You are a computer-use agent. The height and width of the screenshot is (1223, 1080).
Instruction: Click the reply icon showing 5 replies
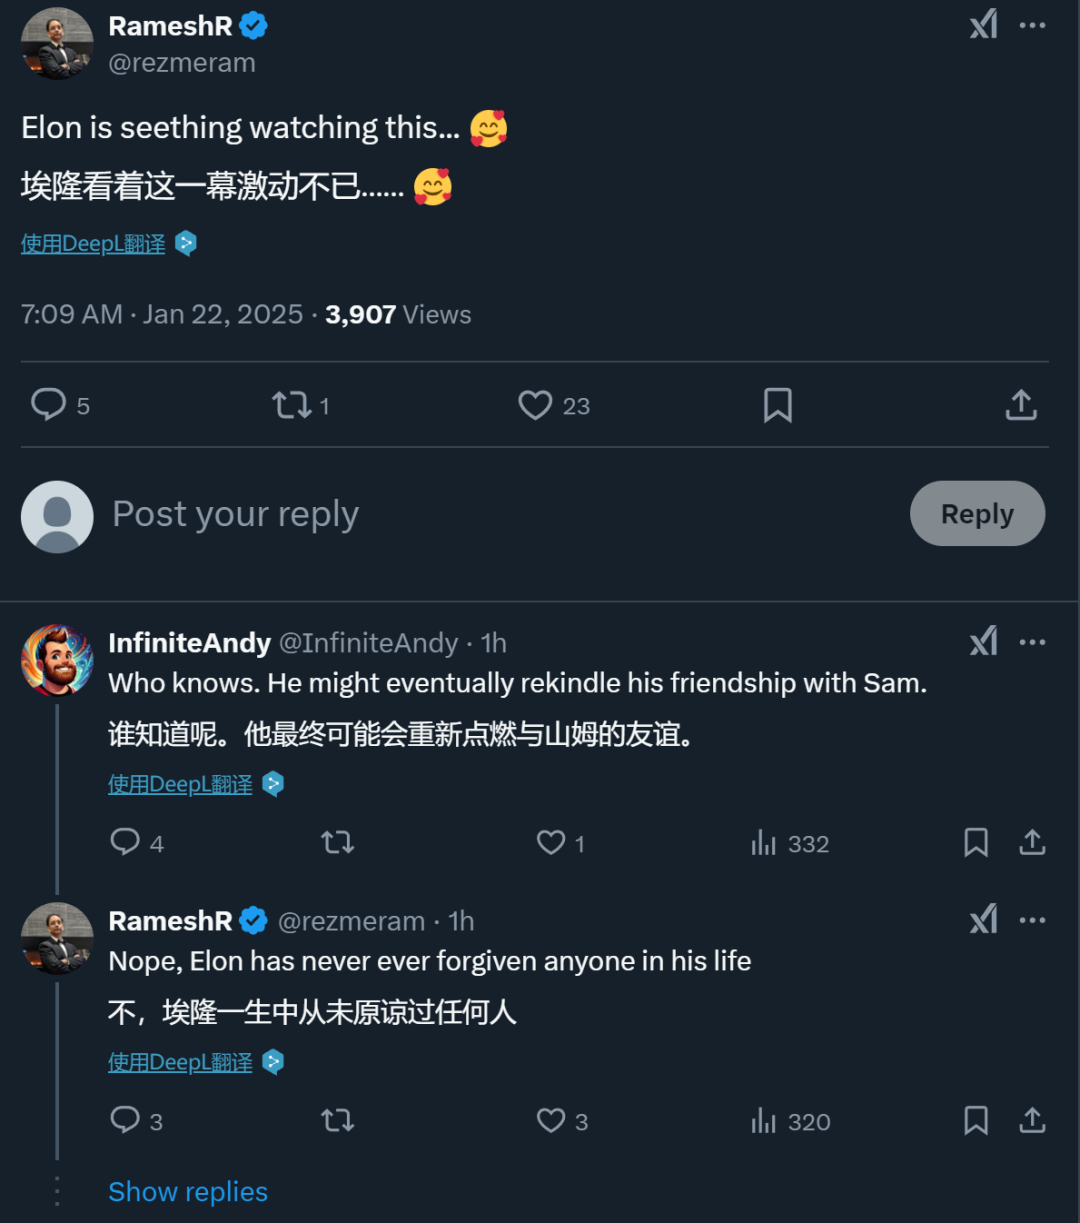(60, 405)
